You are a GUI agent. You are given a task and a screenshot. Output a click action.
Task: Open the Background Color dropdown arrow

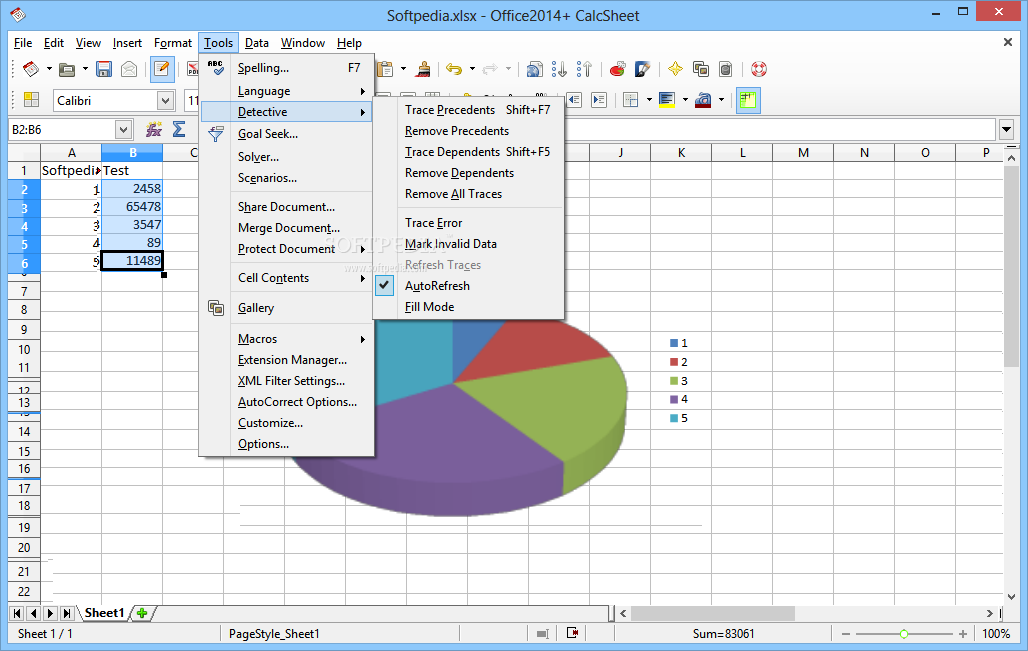tap(685, 100)
